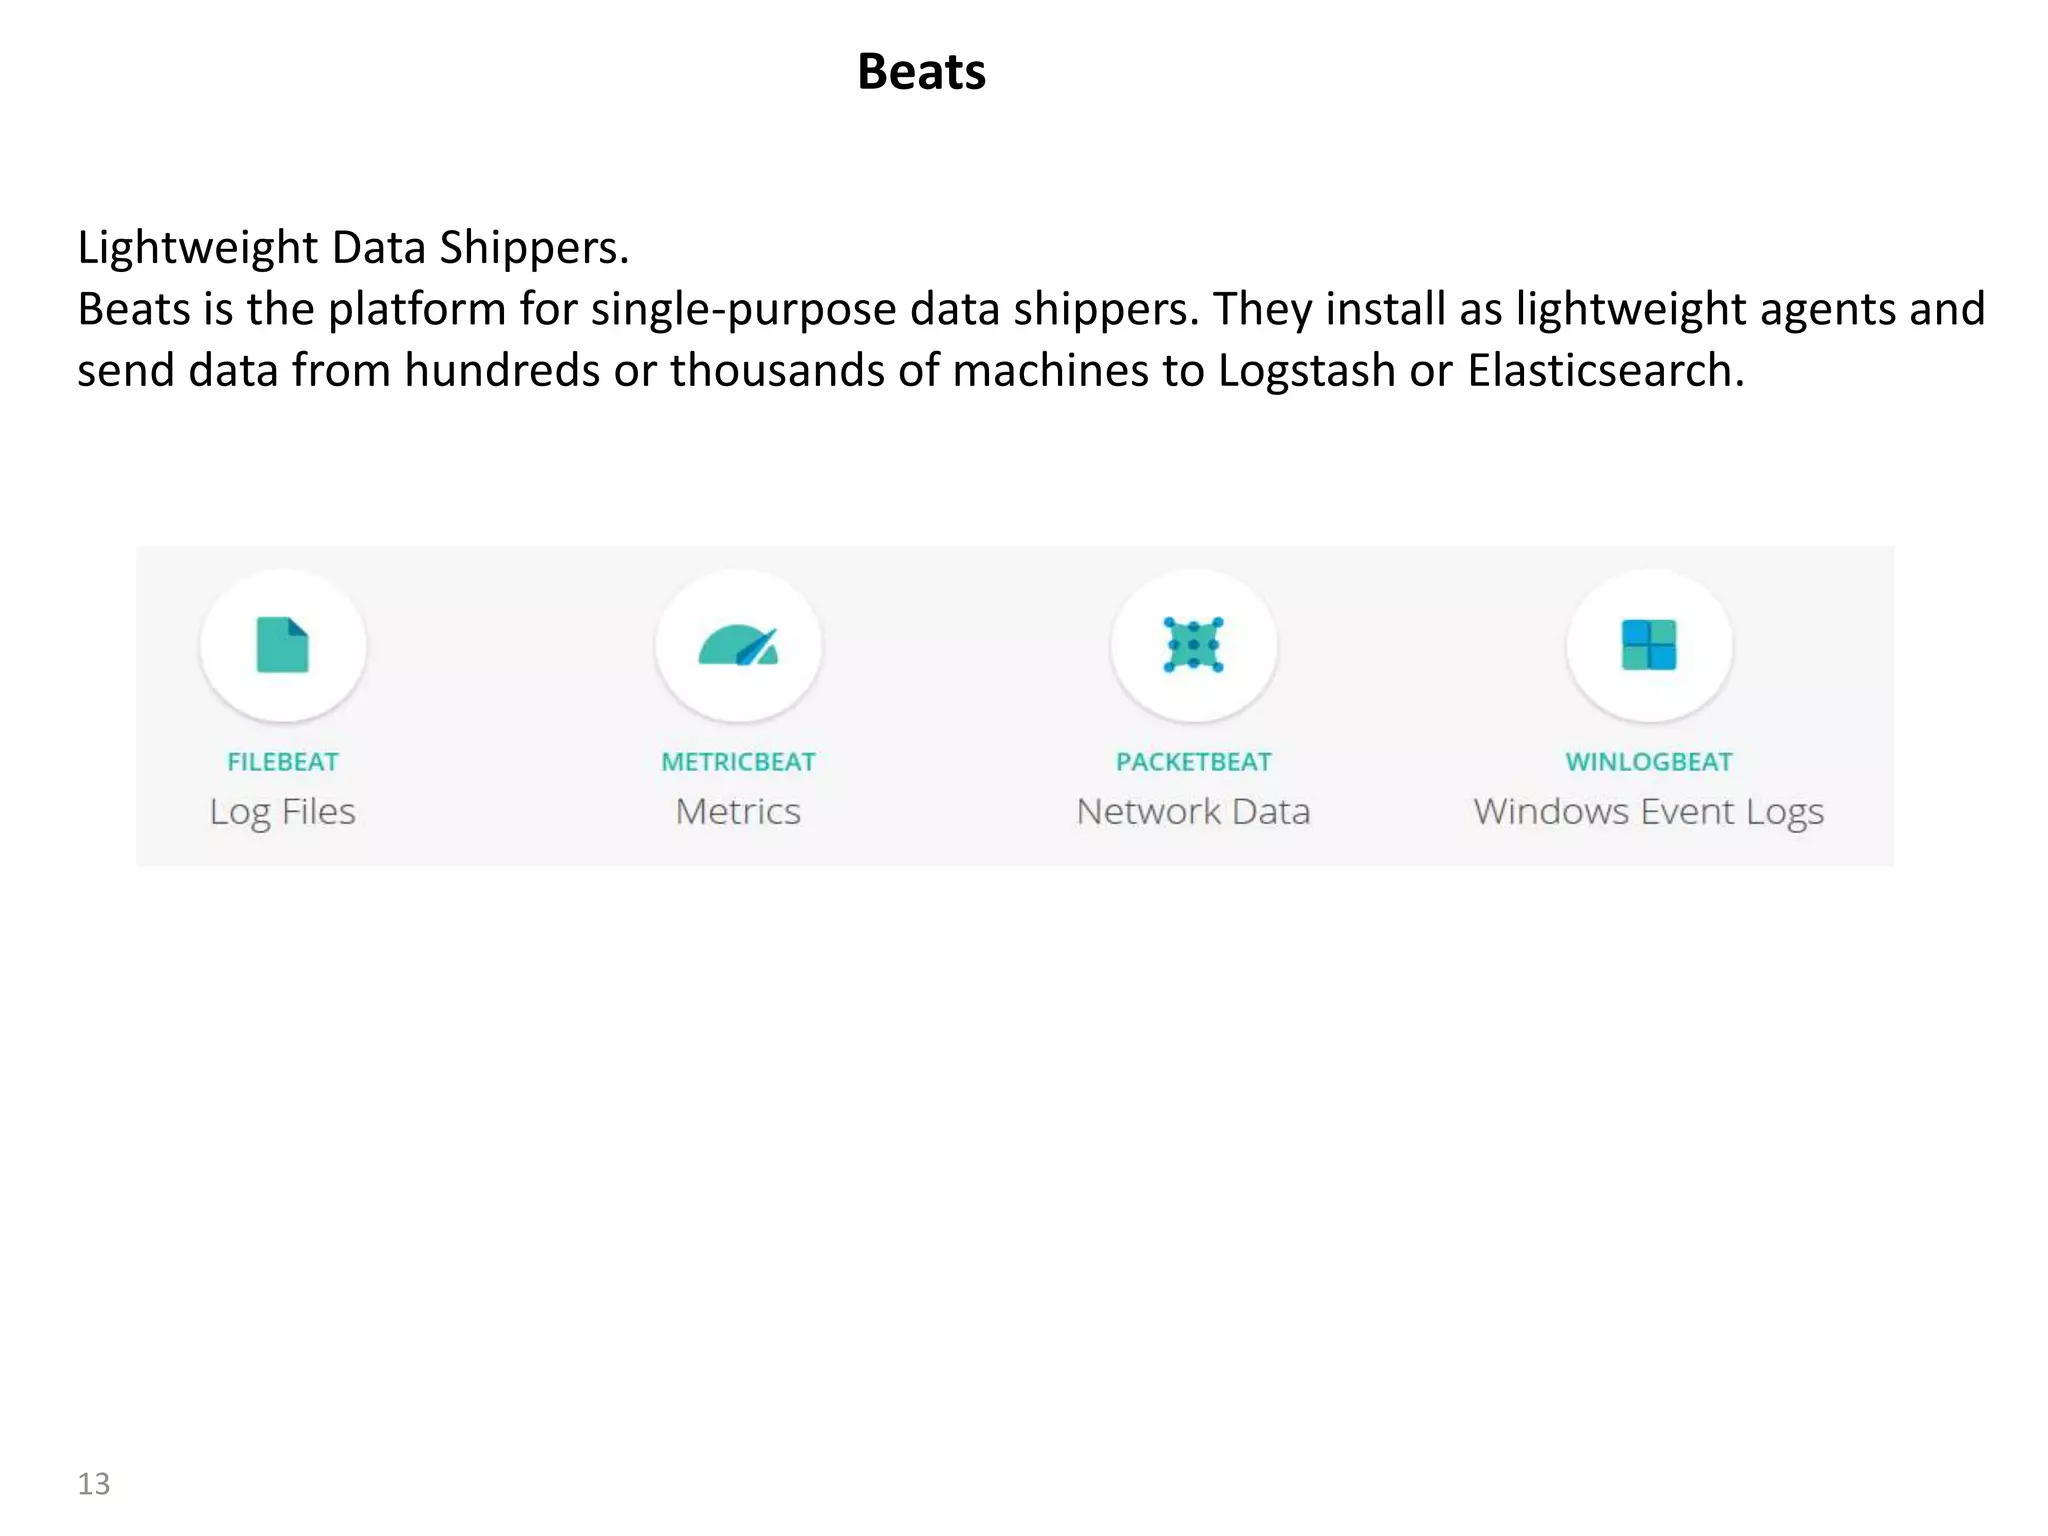
Task: Click the "Windows Event Logs" caption
Action: pyautogui.click(x=1648, y=812)
